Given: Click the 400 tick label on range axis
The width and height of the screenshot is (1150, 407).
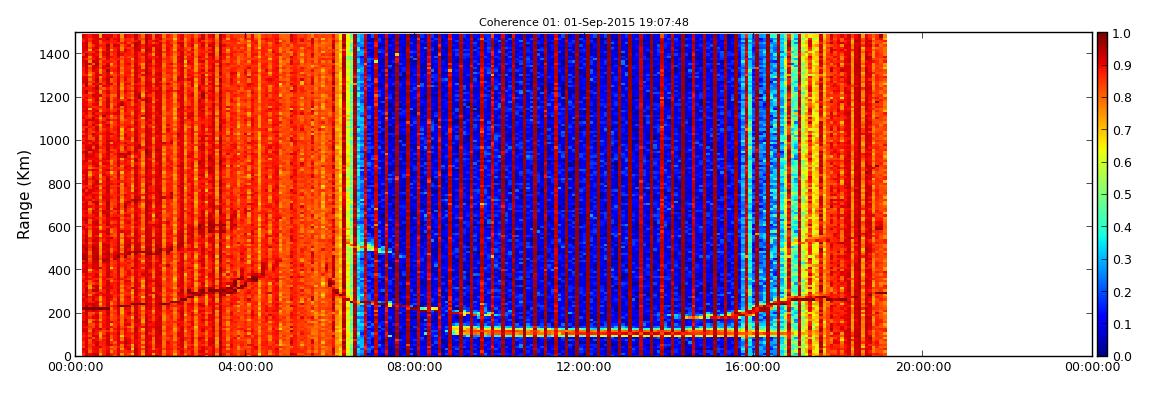Looking at the screenshot, I should pos(59,271).
